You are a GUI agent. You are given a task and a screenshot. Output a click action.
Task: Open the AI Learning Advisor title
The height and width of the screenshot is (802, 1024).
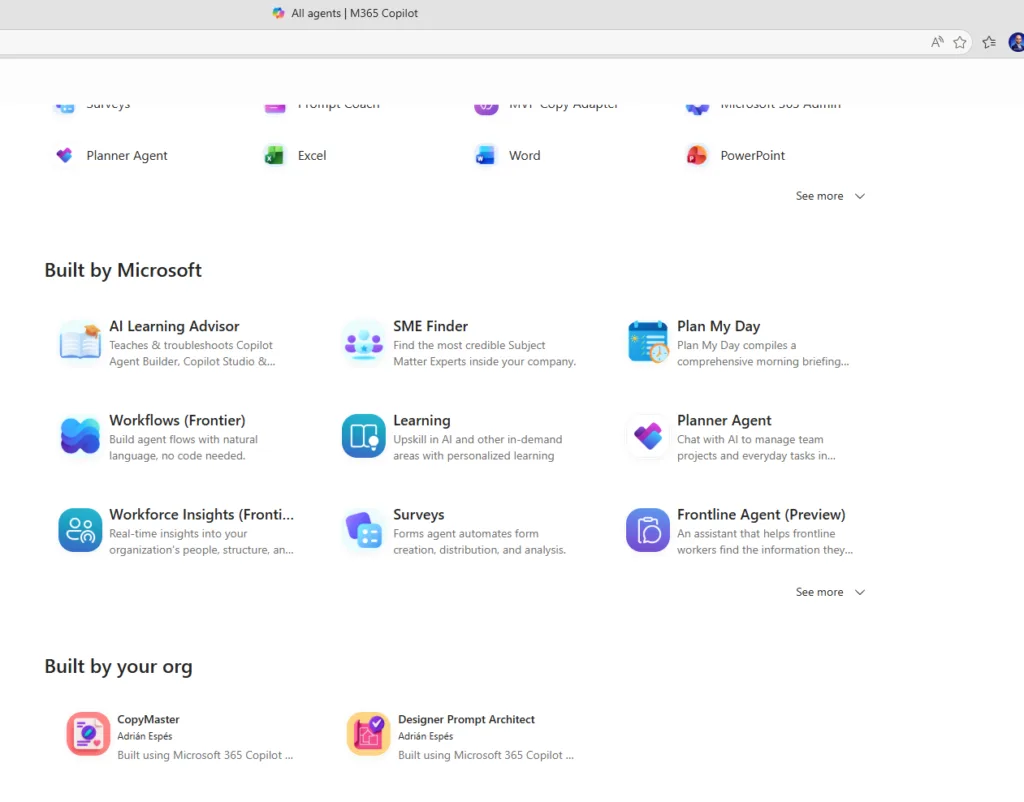[x=174, y=326]
